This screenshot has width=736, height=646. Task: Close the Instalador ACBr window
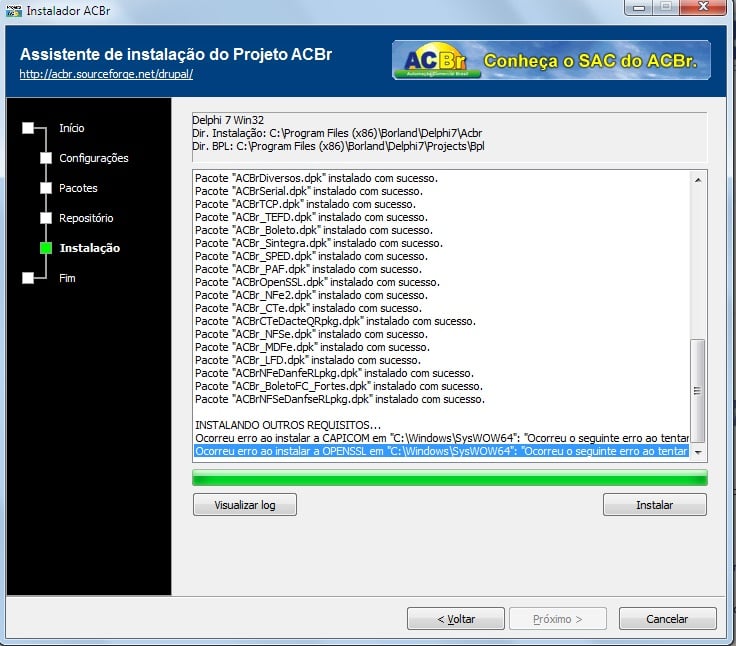(703, 7)
